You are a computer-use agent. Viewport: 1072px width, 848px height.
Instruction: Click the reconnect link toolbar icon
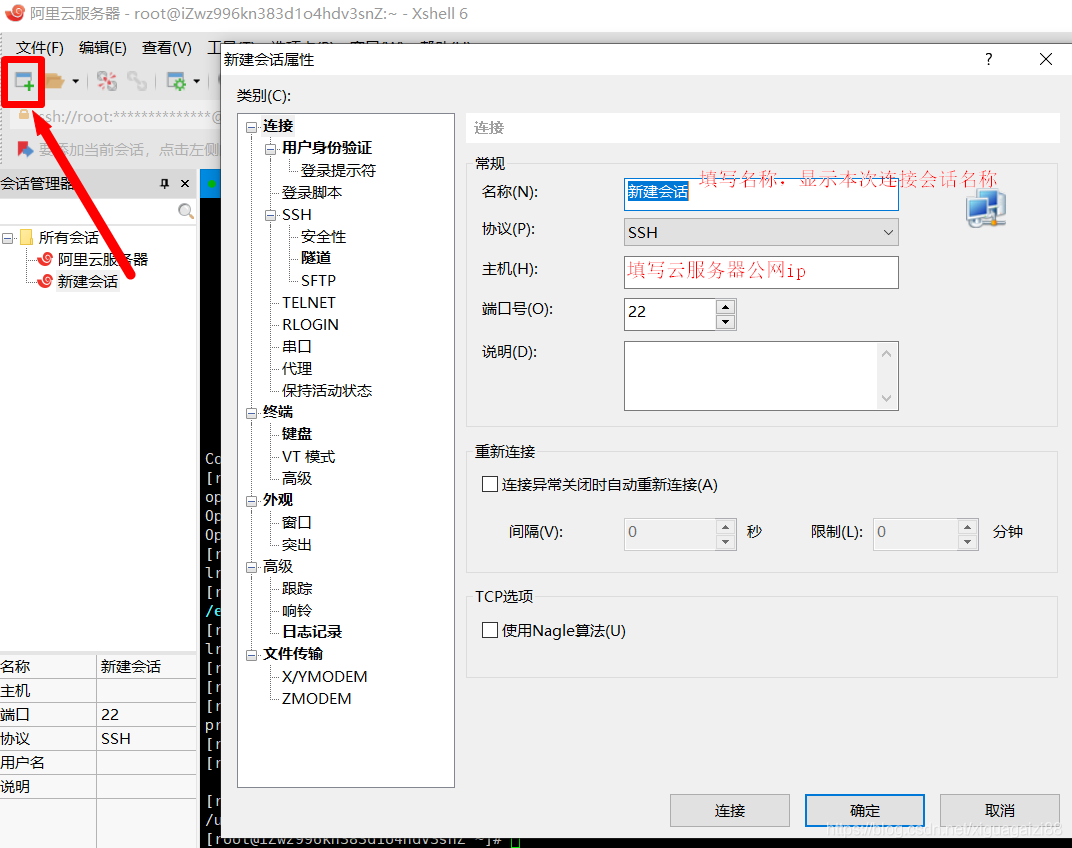click(x=137, y=81)
